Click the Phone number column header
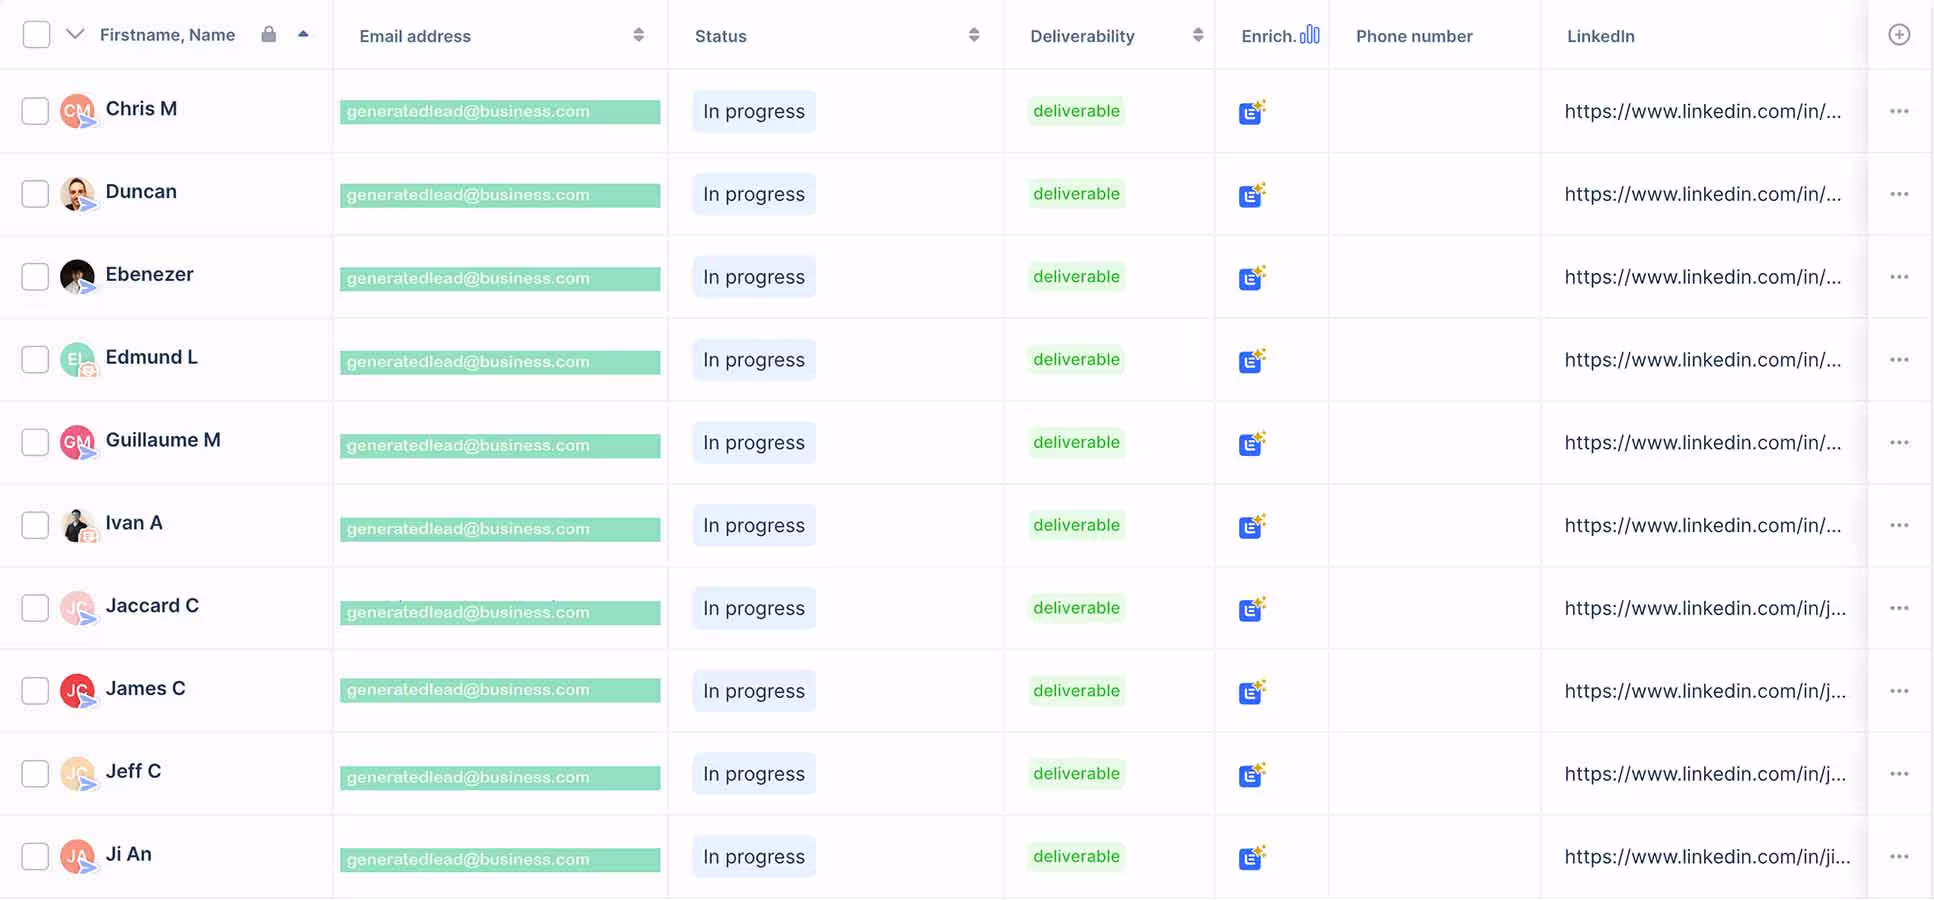The width and height of the screenshot is (1934, 900). 1413,36
